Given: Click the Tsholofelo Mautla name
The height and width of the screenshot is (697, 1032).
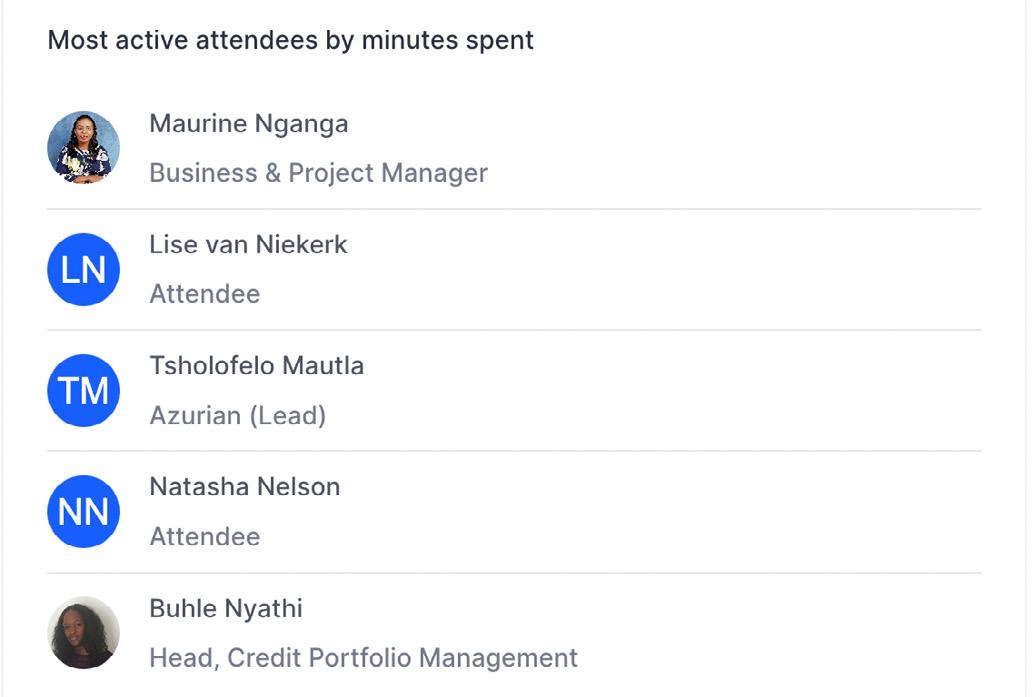Looking at the screenshot, I should coord(256,366).
